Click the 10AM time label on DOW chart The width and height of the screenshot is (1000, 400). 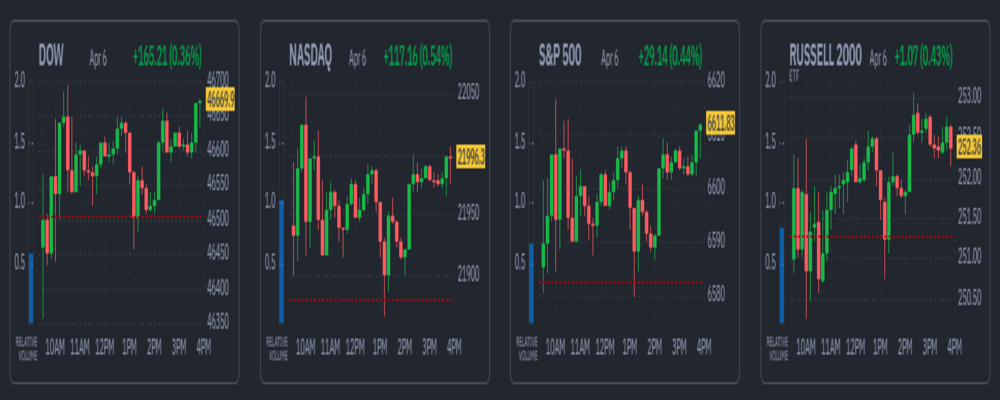click(55, 346)
